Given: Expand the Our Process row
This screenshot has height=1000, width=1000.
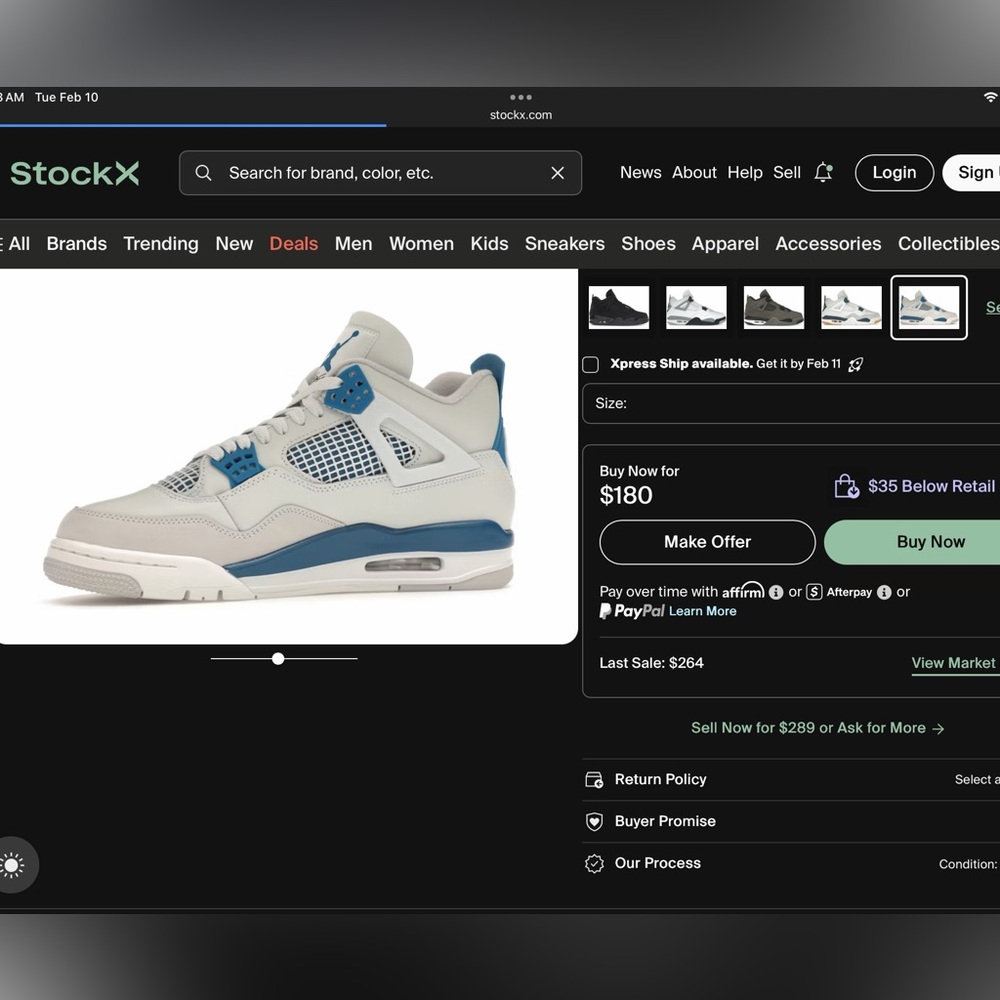Looking at the screenshot, I should coord(791,864).
